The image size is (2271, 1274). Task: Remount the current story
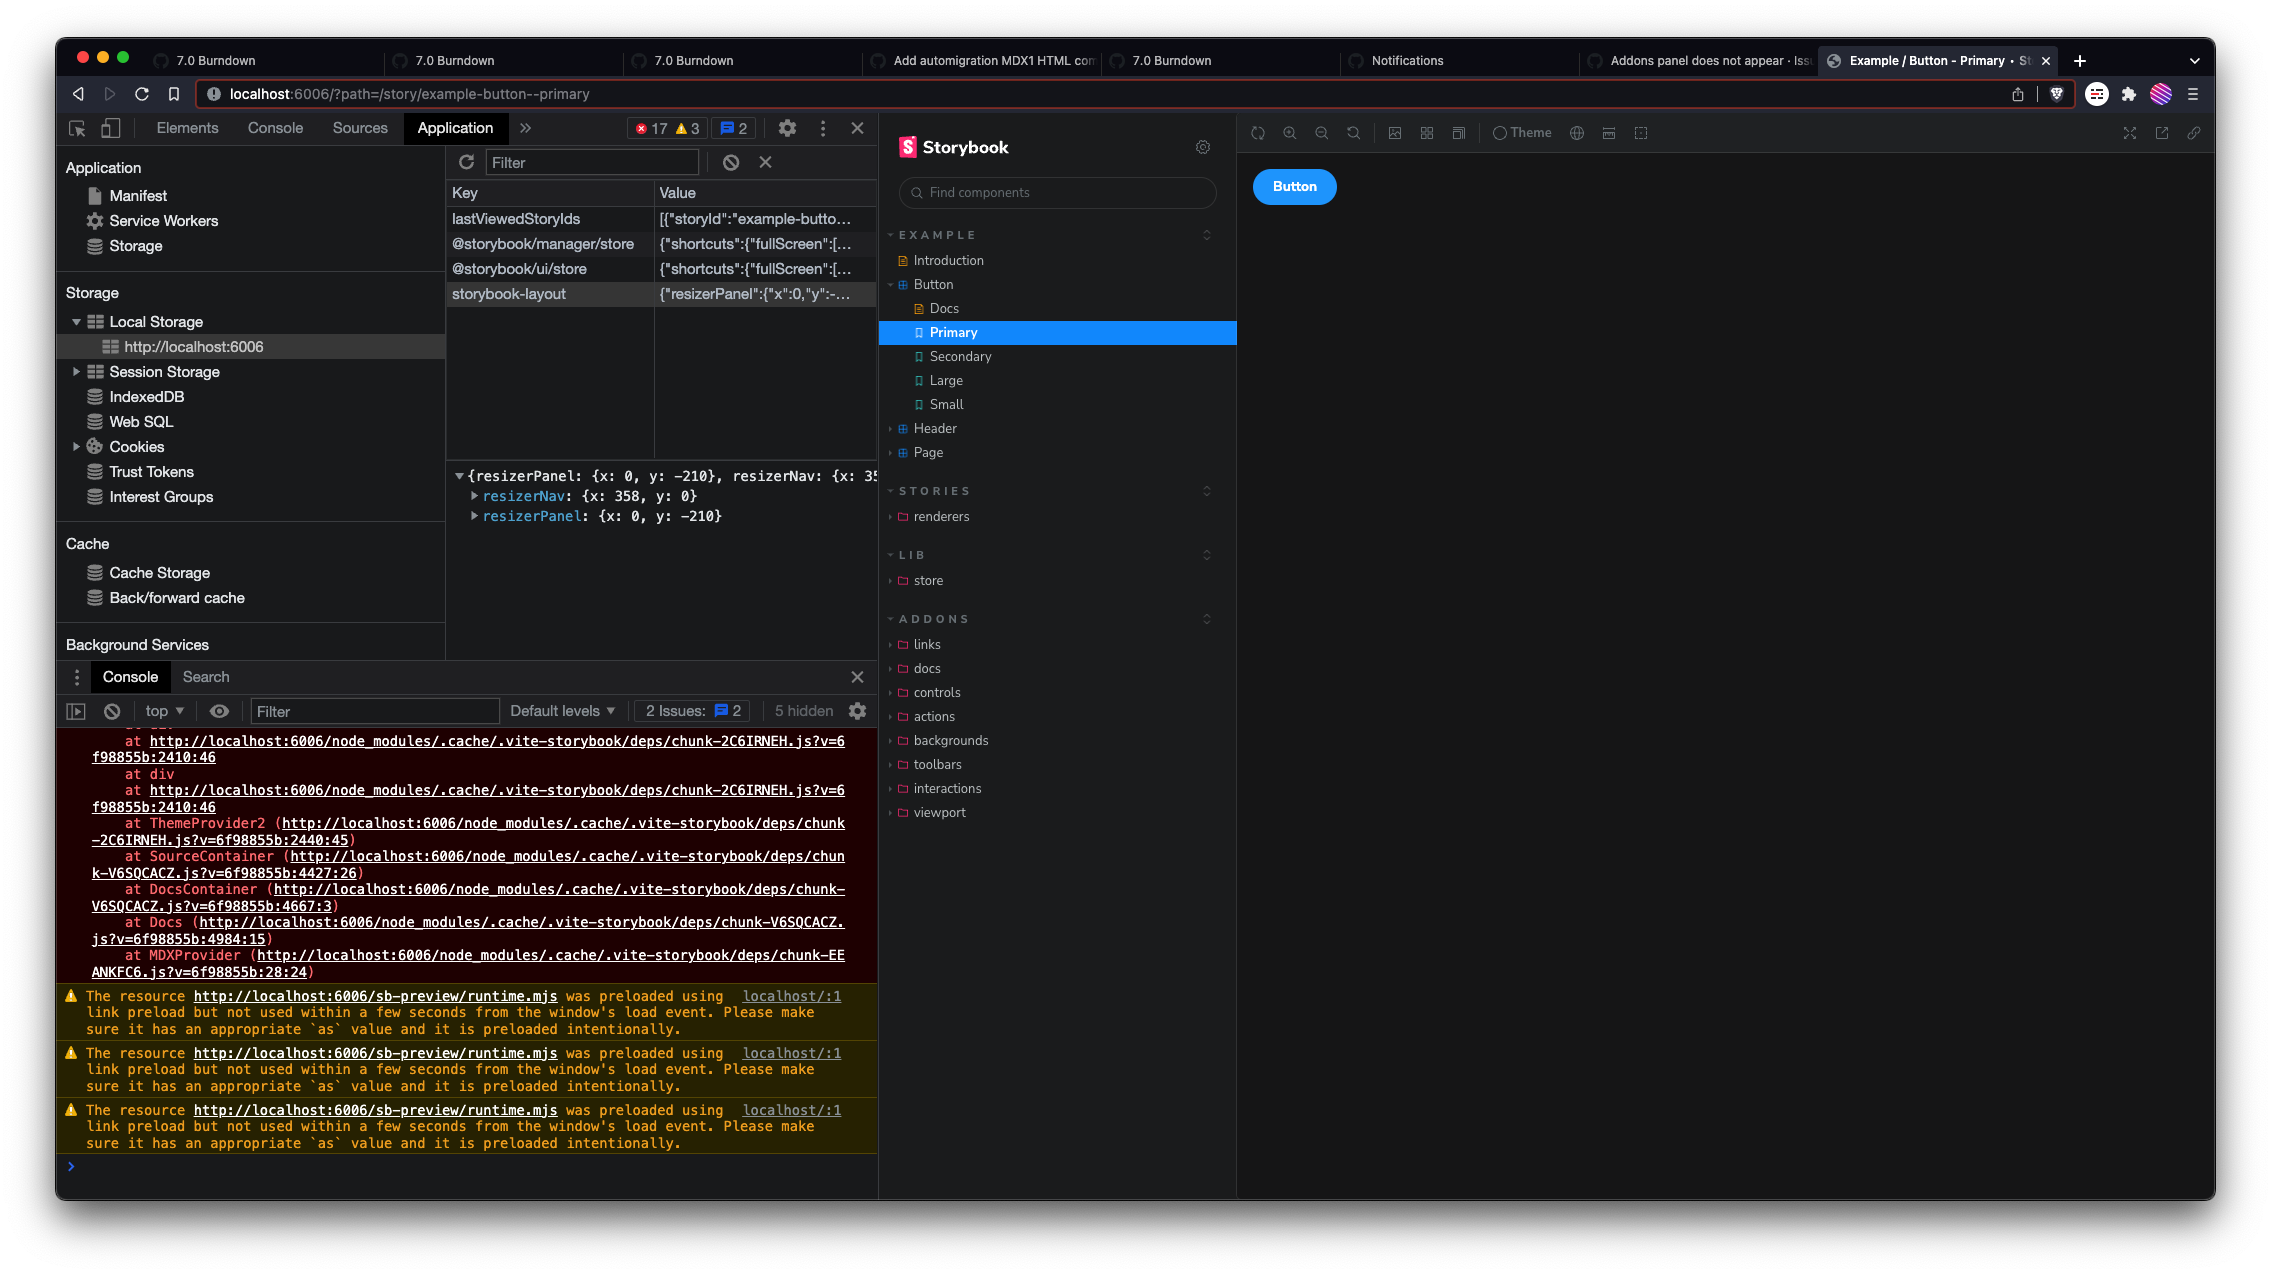click(1258, 132)
